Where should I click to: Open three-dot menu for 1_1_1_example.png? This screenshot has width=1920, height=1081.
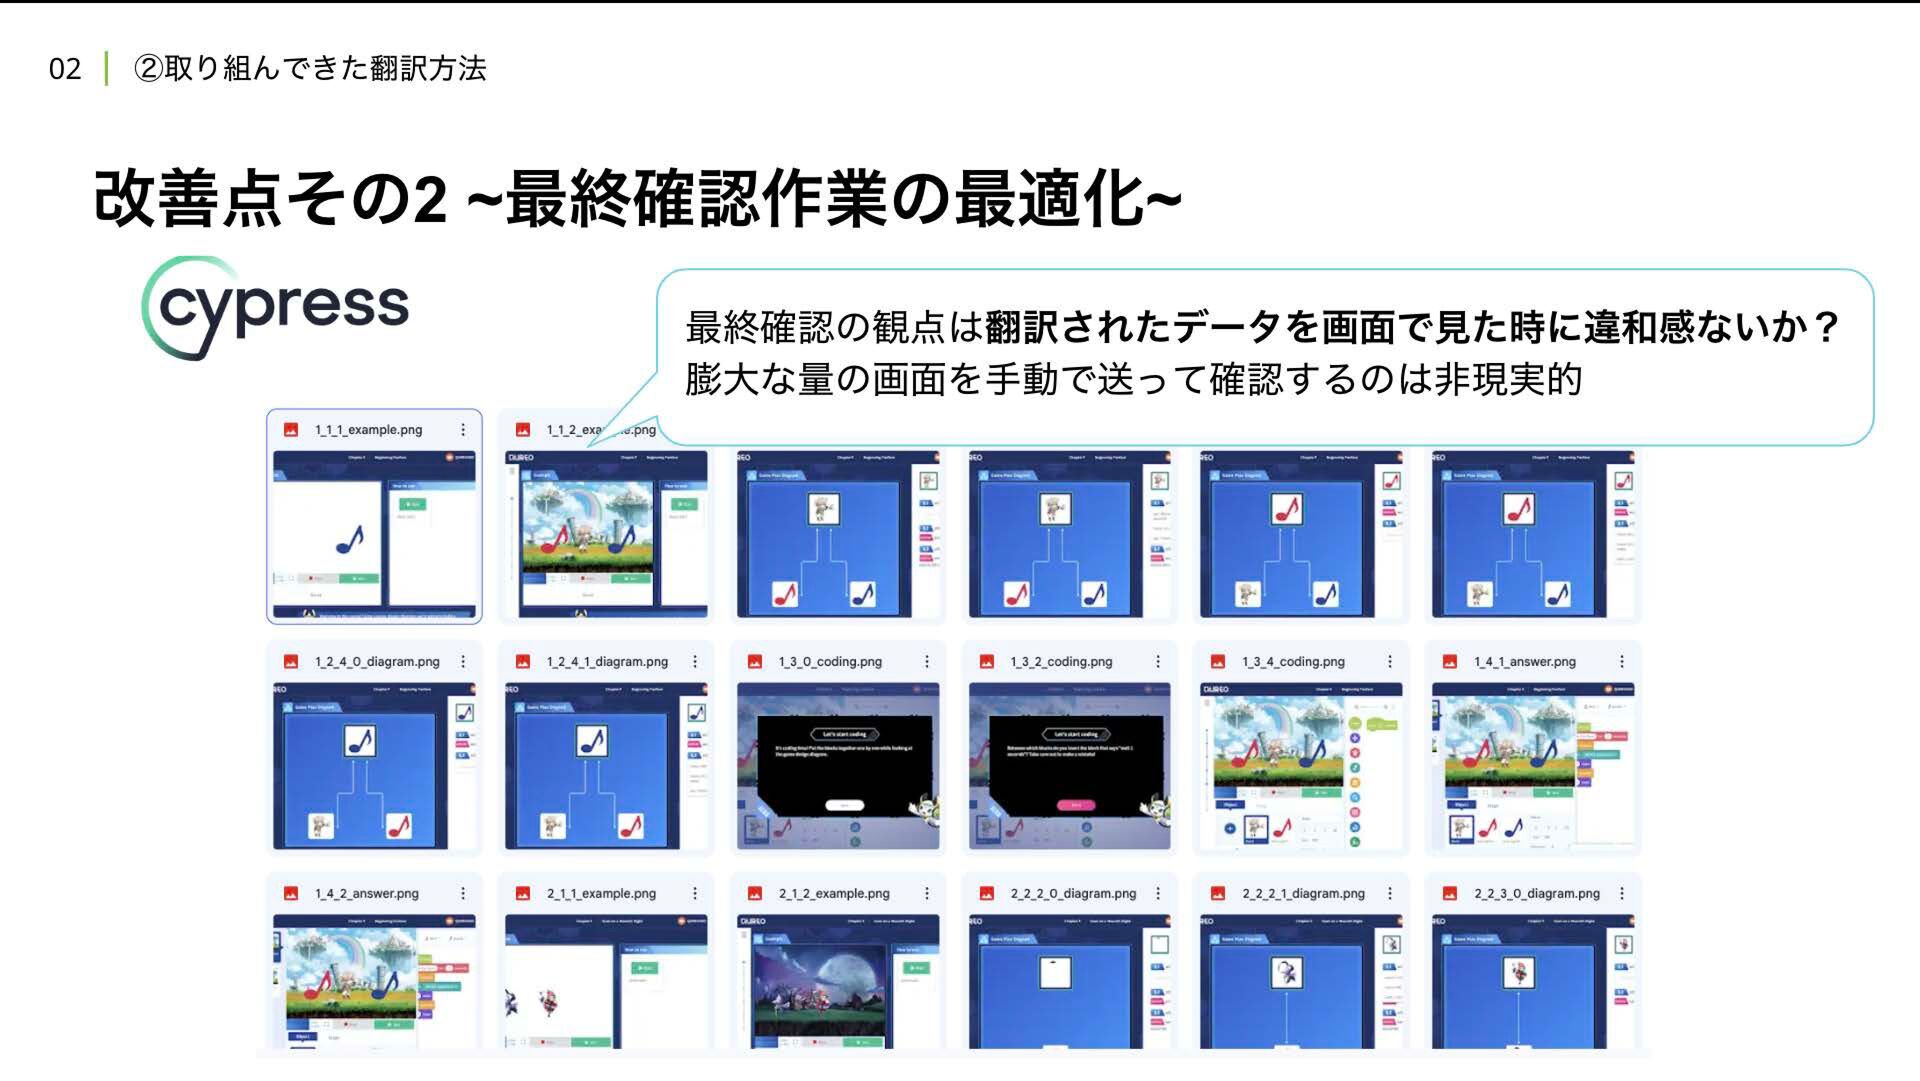[463, 430]
